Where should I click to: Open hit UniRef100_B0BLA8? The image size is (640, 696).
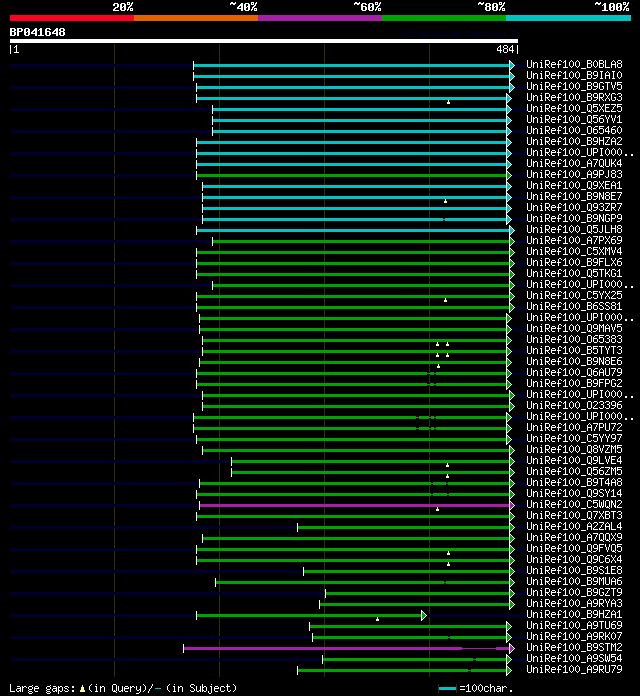[574, 64]
